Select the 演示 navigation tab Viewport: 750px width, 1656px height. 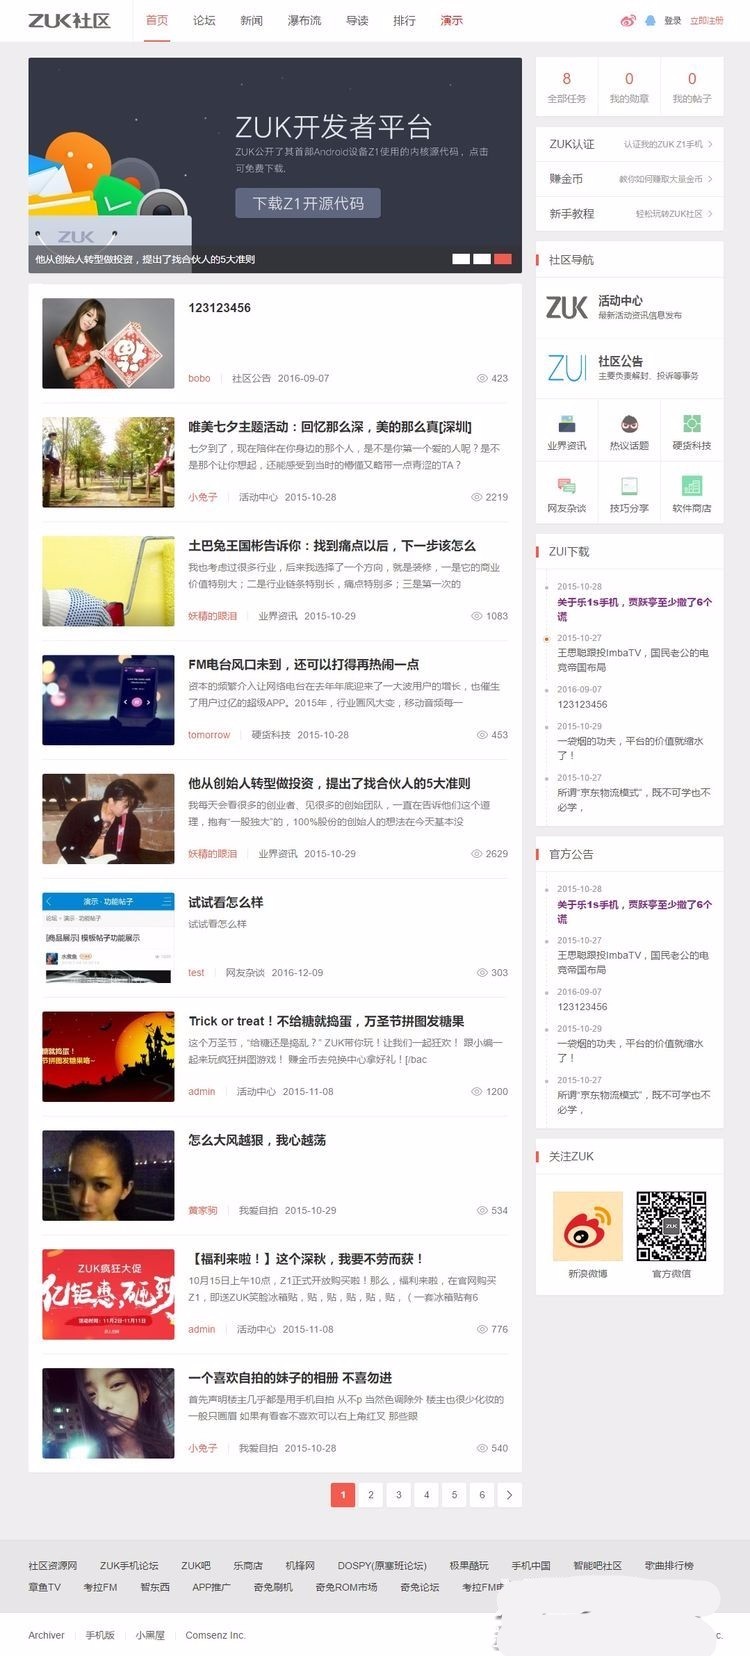(x=452, y=20)
